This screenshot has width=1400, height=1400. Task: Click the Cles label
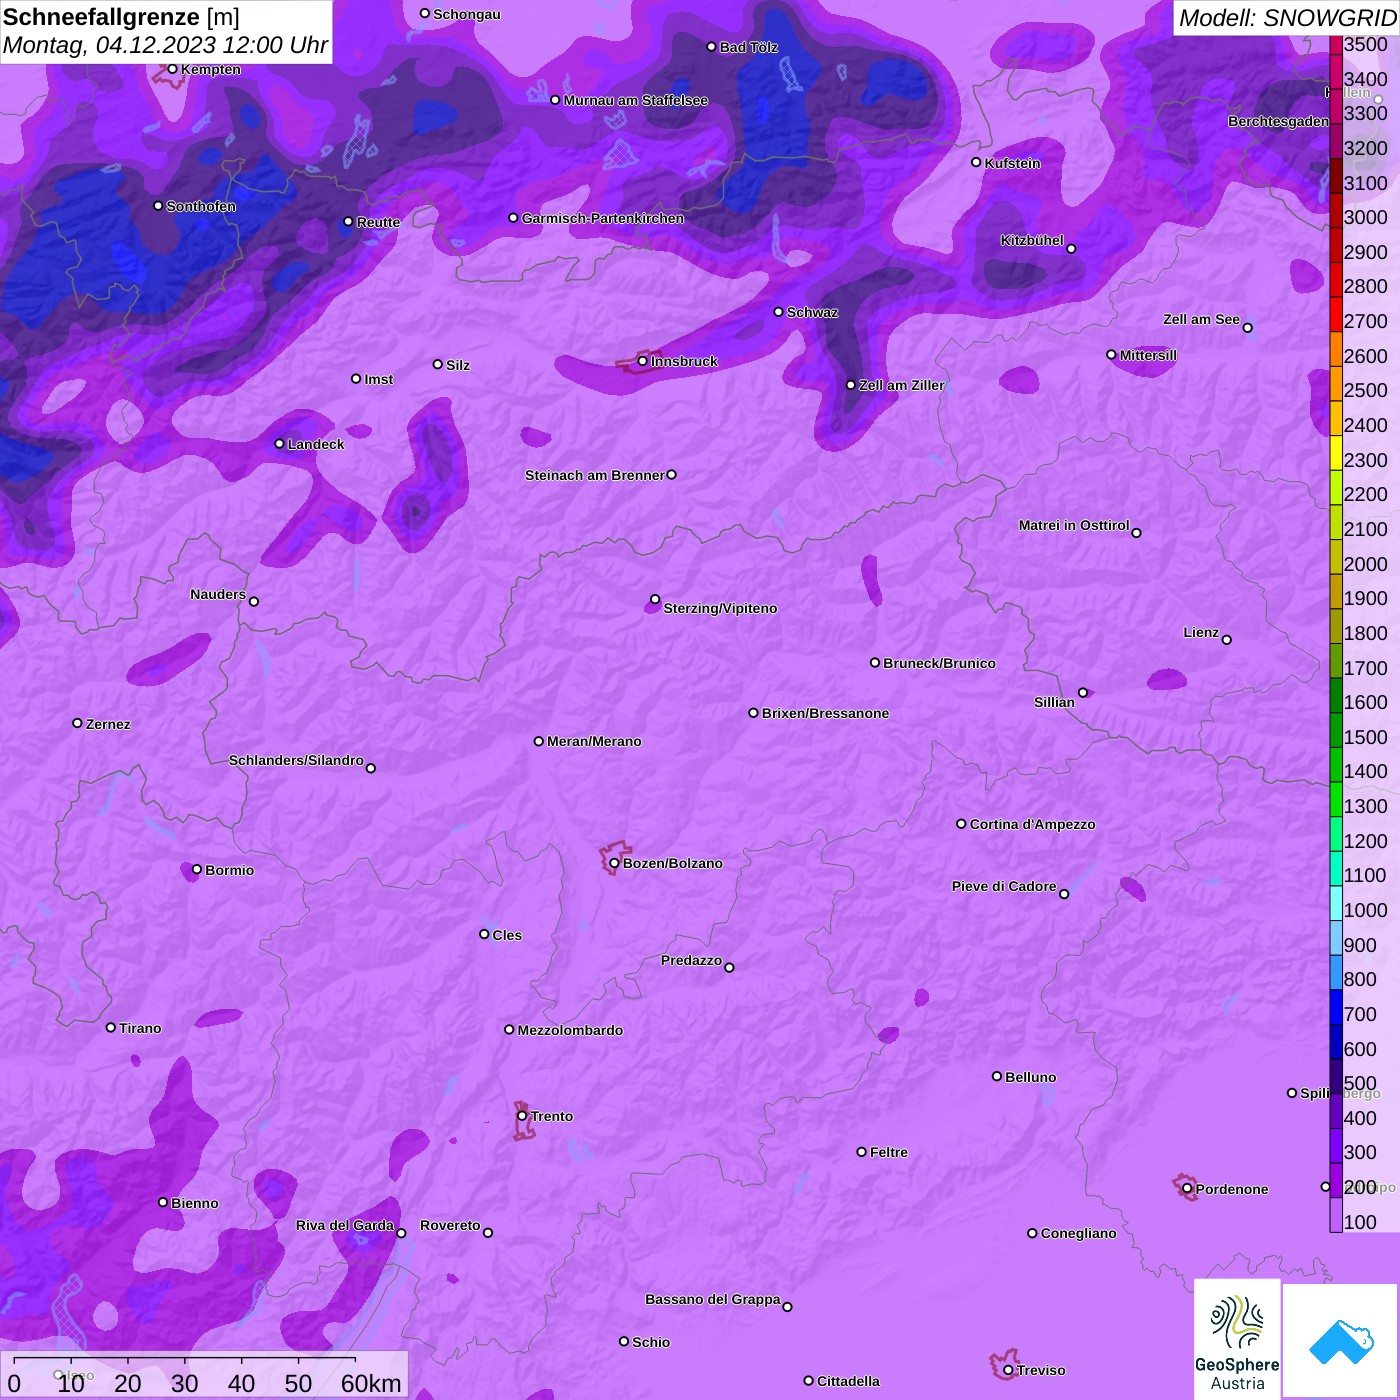[507, 935]
